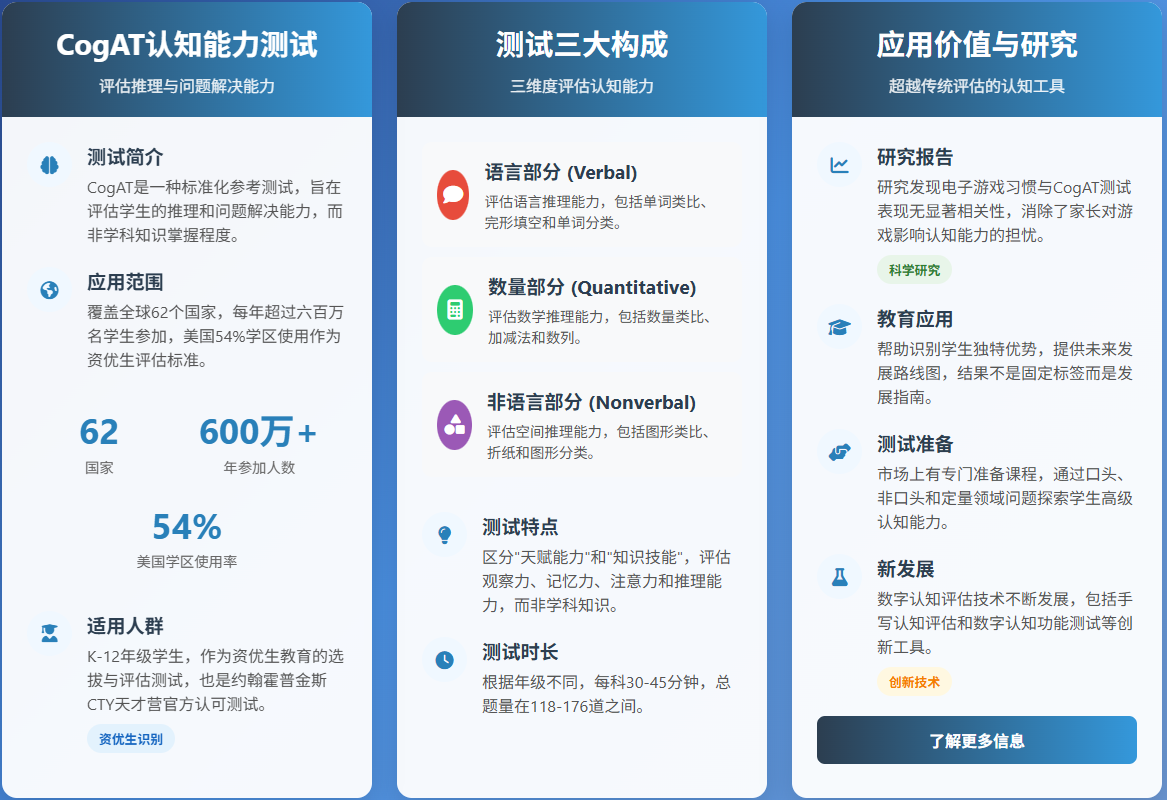
Task: Click the 教育应用 heading
Action: 915,319
